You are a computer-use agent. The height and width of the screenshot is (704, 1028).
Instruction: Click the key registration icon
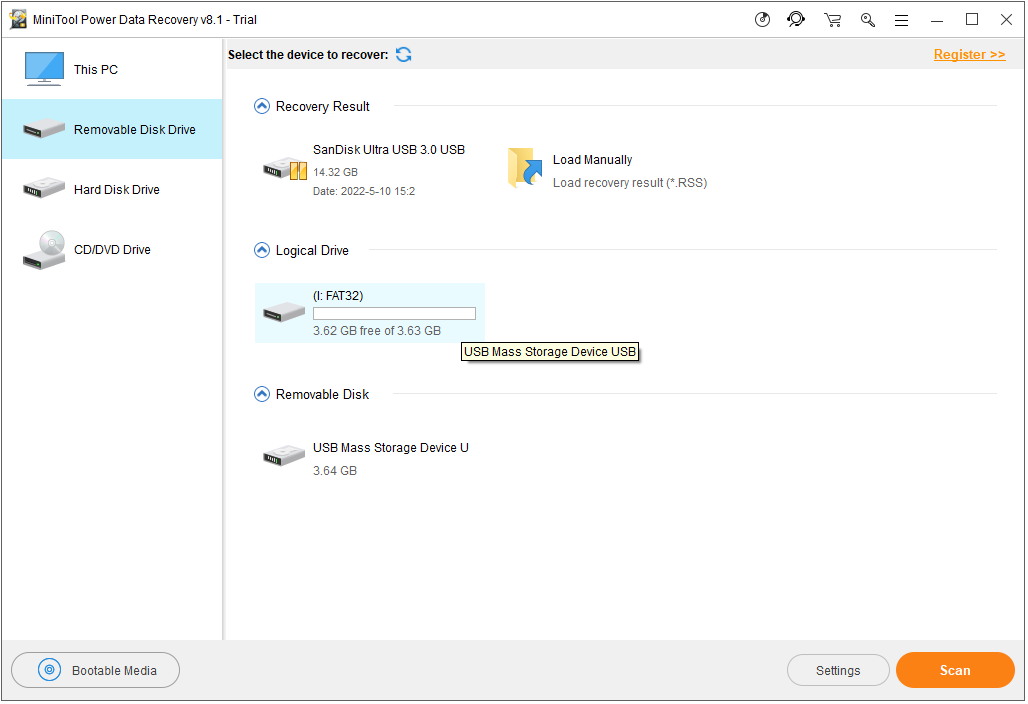coord(868,20)
